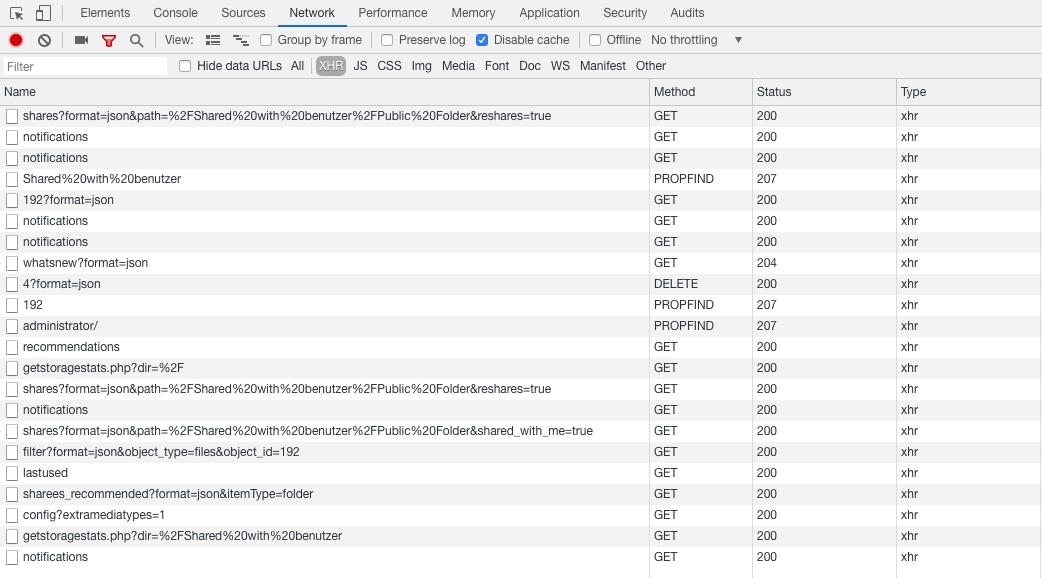Select the Network tab
This screenshot has width=1042, height=578.
(x=312, y=13)
